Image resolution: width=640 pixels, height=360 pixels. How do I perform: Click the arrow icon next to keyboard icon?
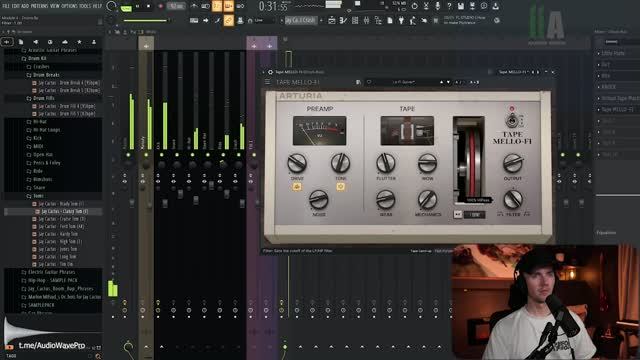(x=206, y=20)
